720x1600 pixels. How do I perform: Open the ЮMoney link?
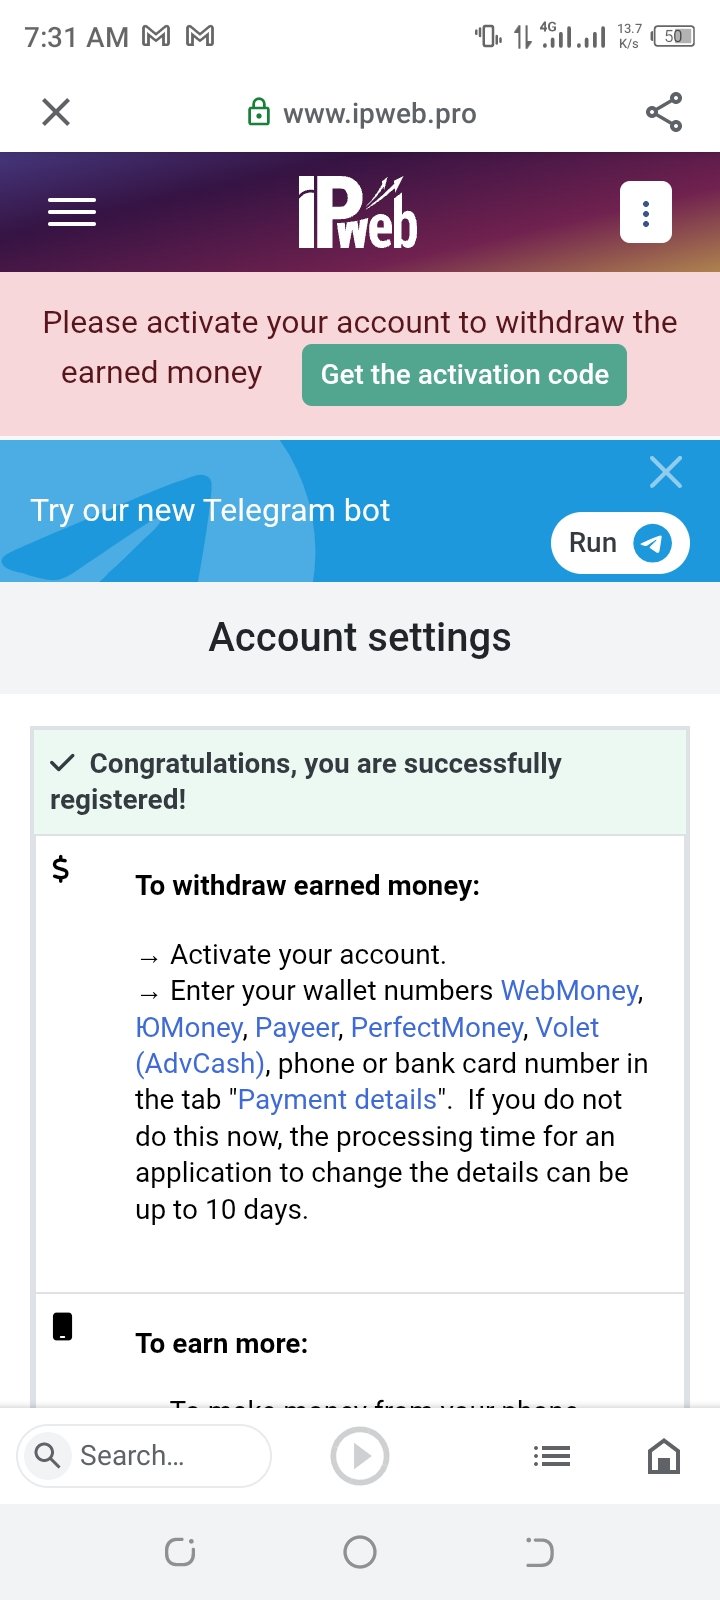(x=189, y=1028)
